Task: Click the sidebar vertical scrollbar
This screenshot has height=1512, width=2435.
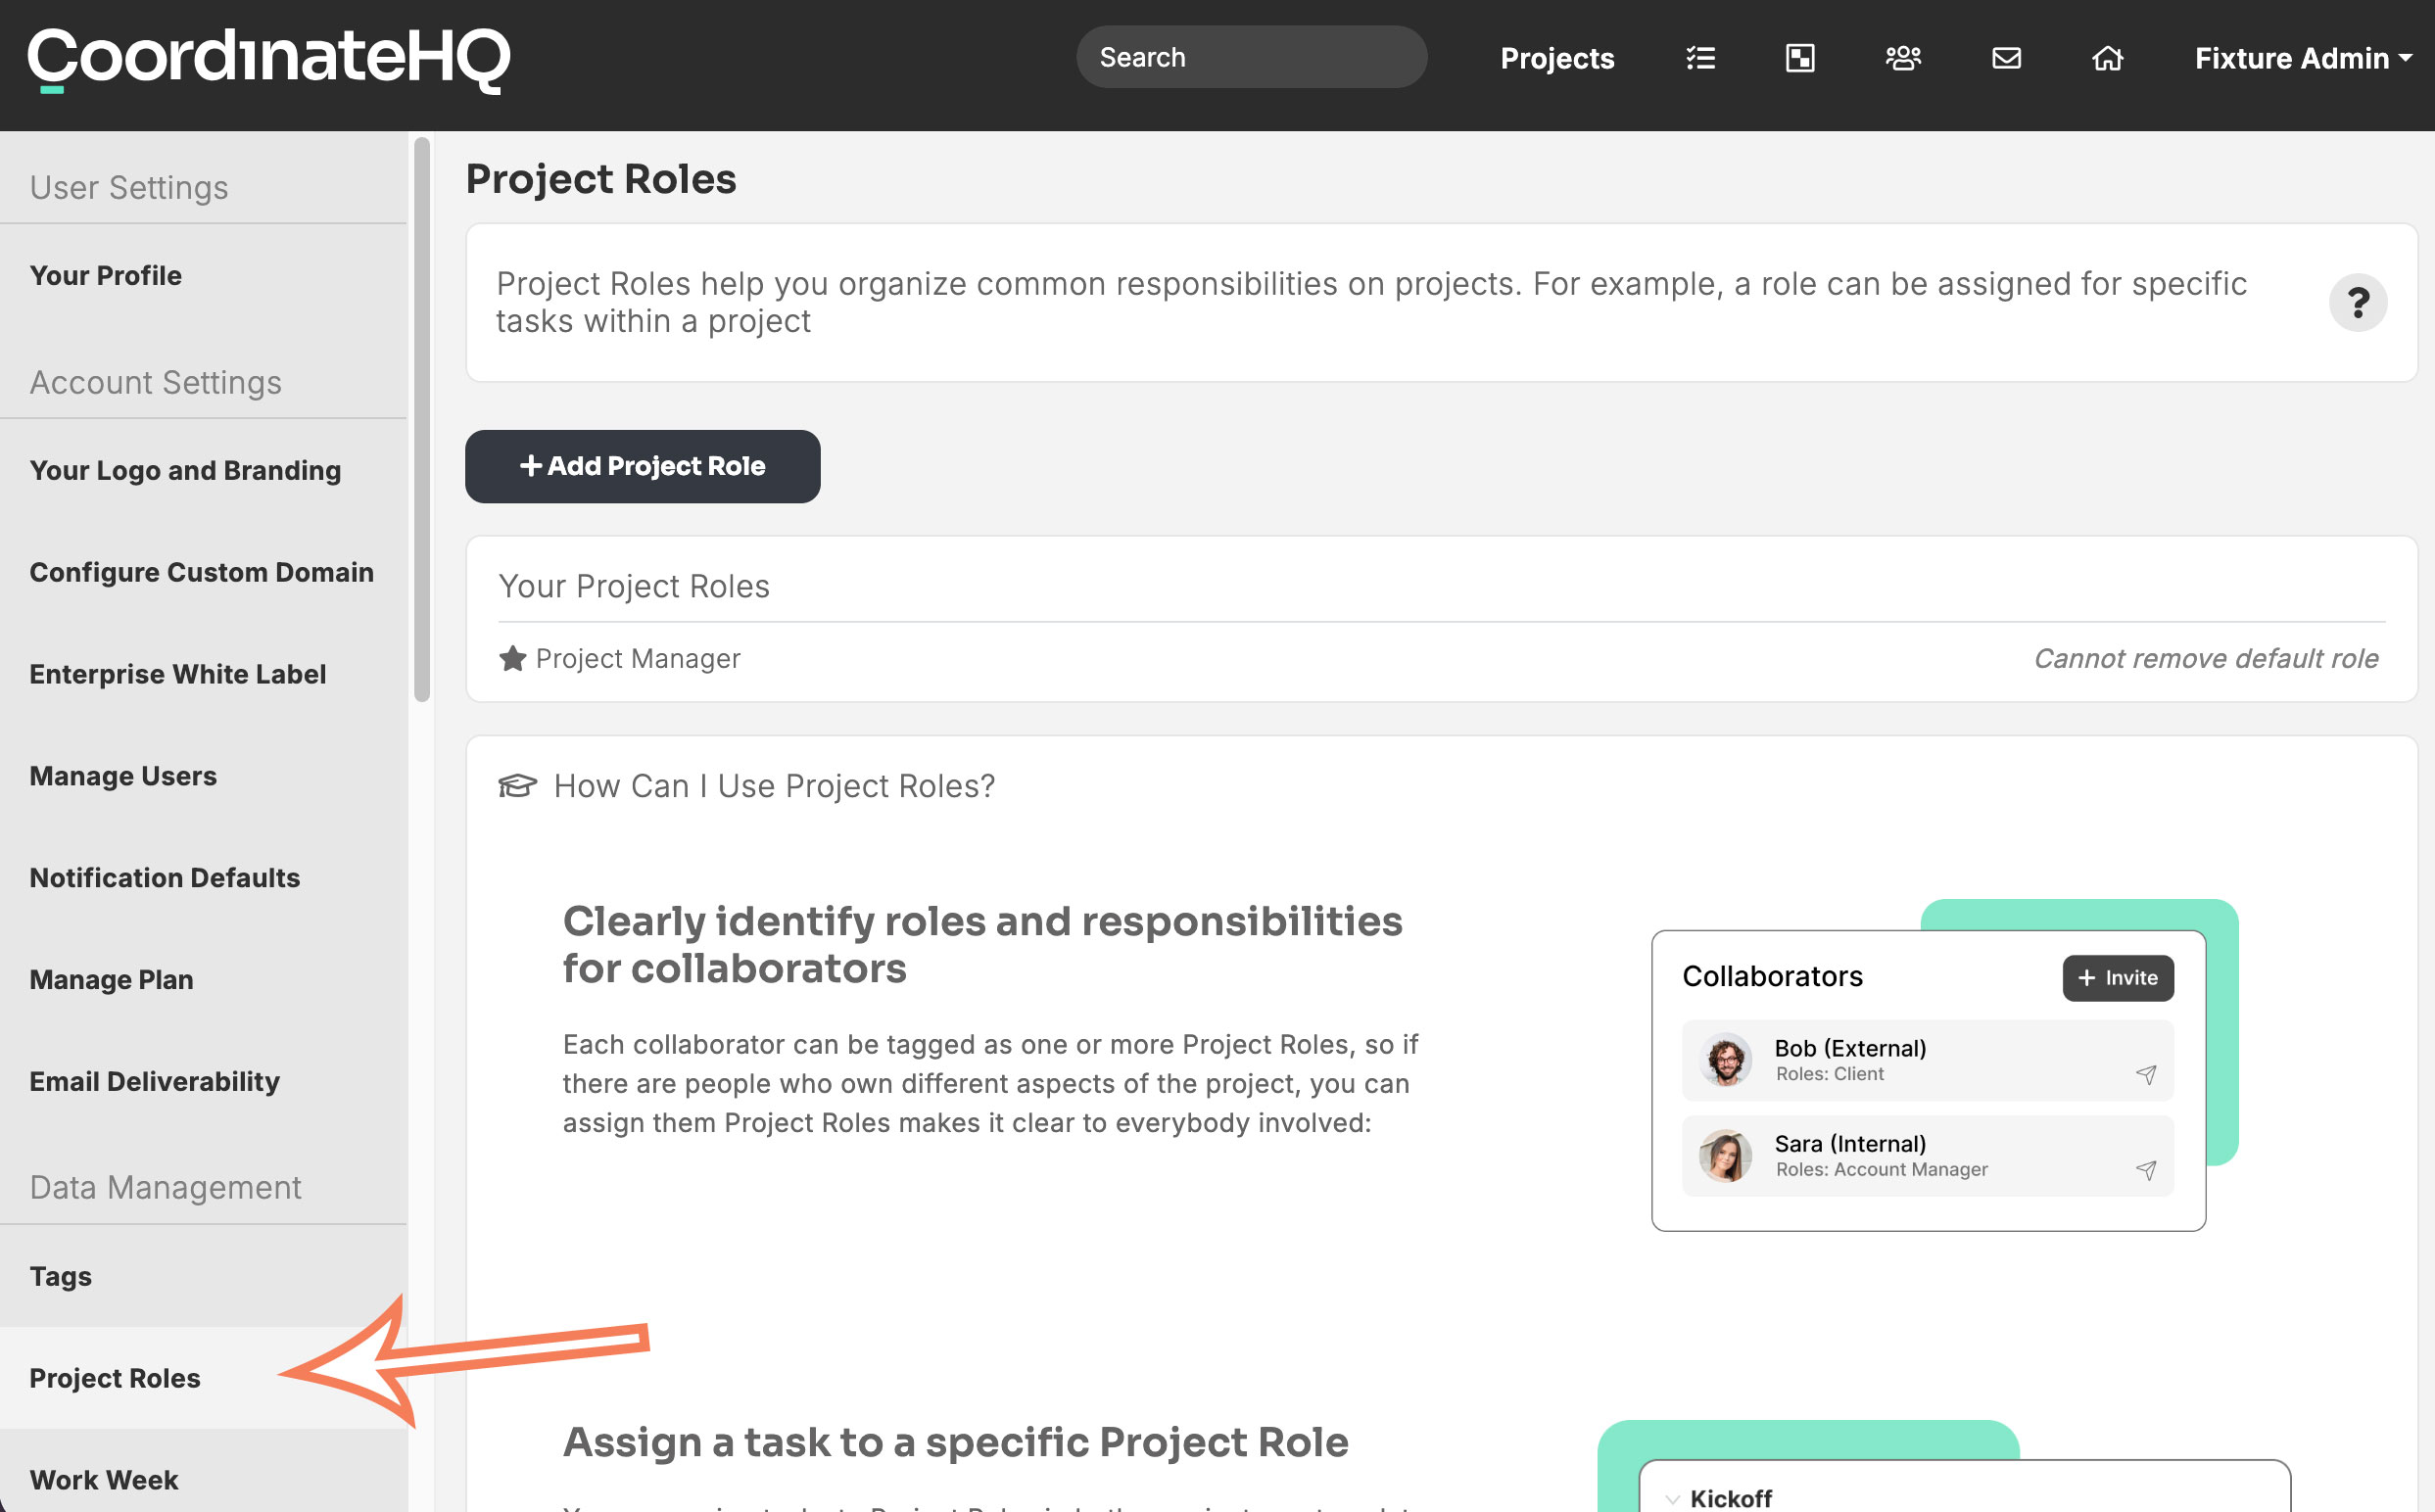Action: pos(422,420)
